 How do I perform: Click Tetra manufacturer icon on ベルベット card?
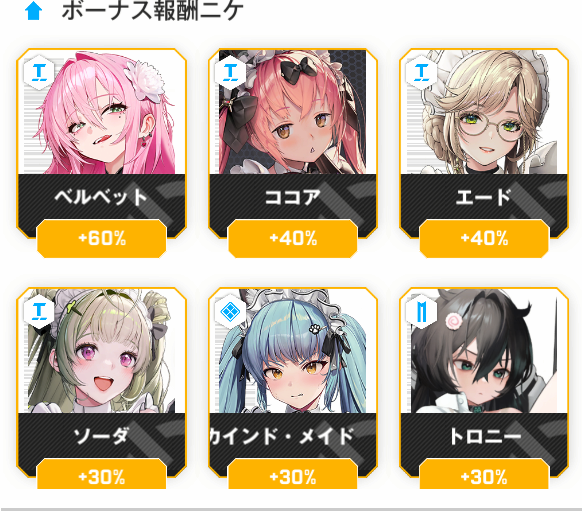(x=39, y=72)
